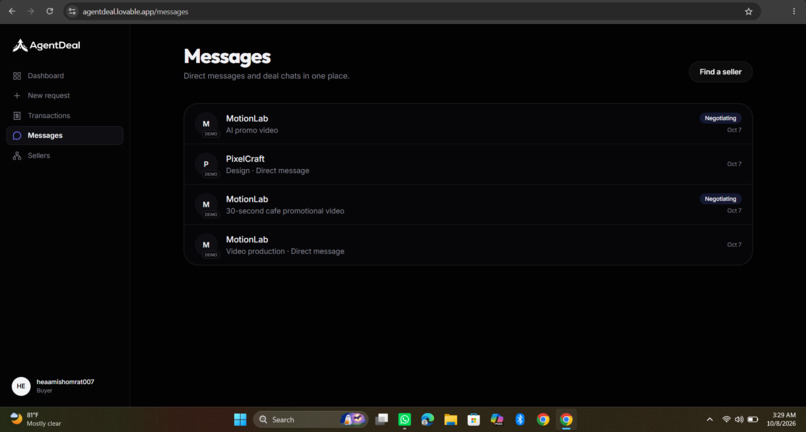Click the Messages chat bubble icon
Image resolution: width=806 pixels, height=432 pixels.
pyautogui.click(x=17, y=136)
